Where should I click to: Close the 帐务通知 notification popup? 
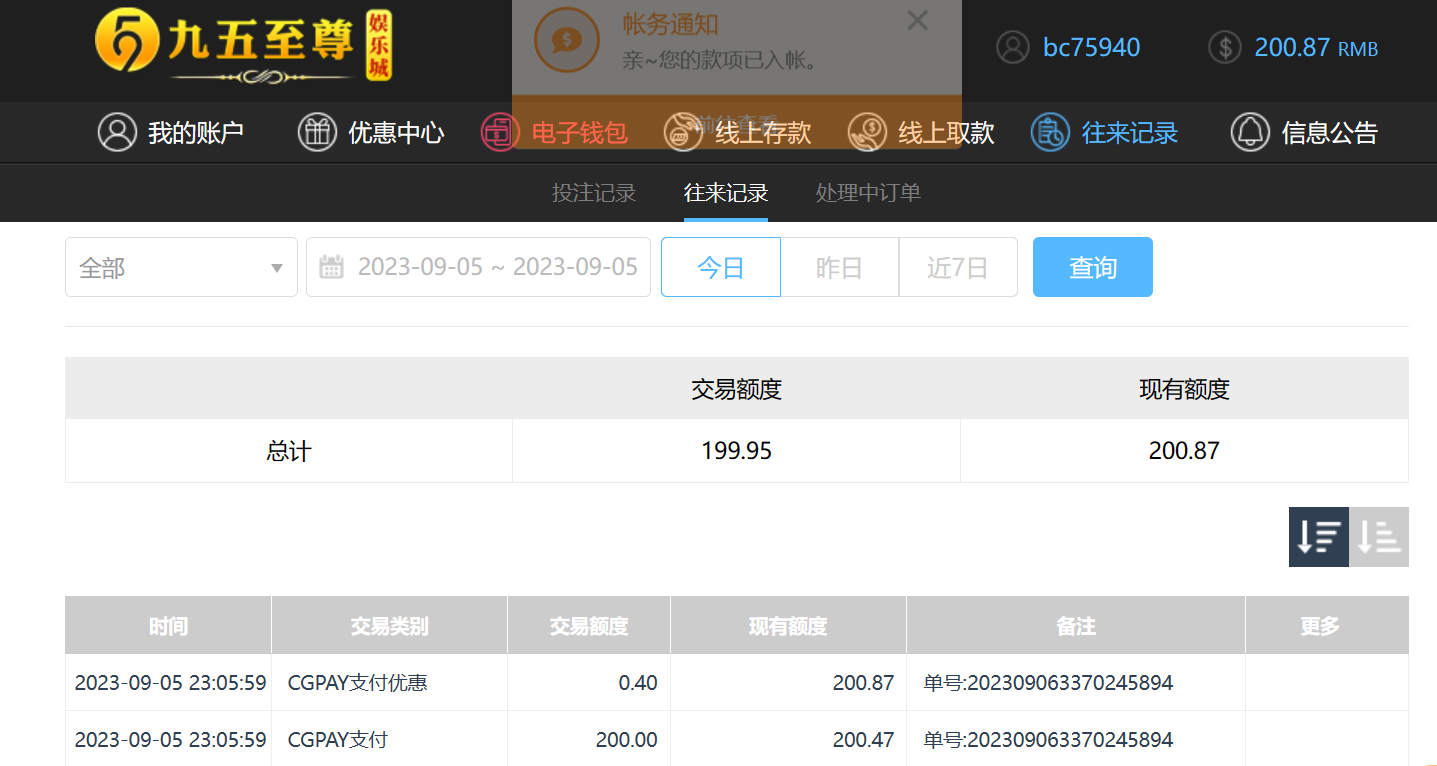[917, 20]
